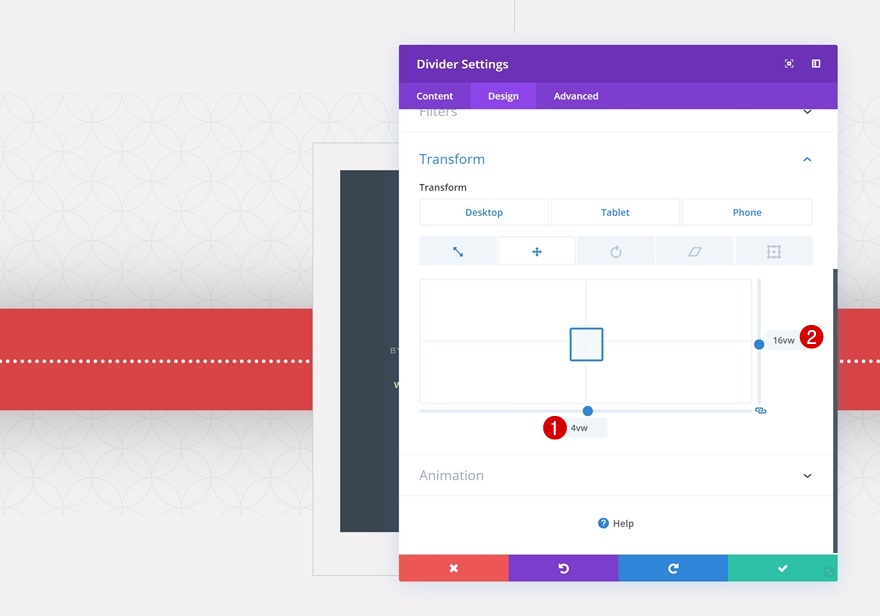Screen dimensions: 880x616
Task: Click the Help question mark icon
Action: pyautogui.click(x=603, y=523)
